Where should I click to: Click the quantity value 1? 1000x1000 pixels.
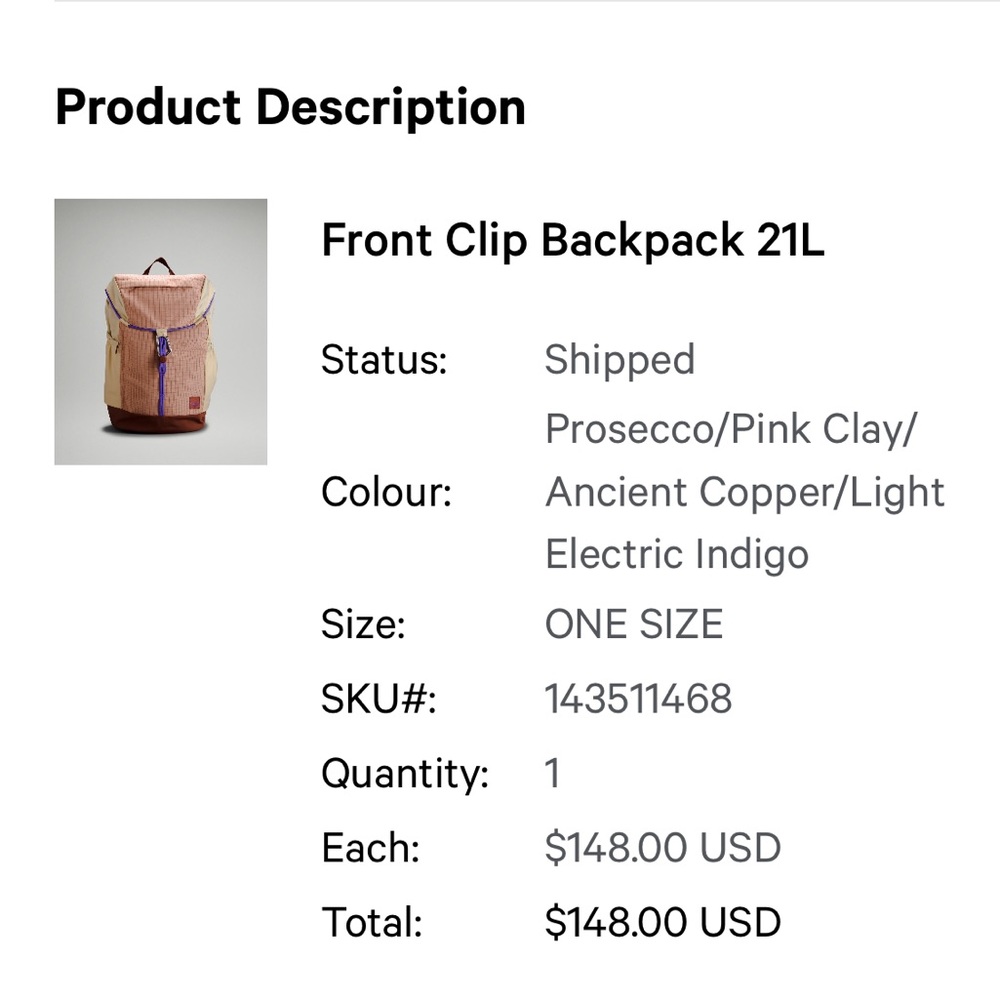(552, 774)
